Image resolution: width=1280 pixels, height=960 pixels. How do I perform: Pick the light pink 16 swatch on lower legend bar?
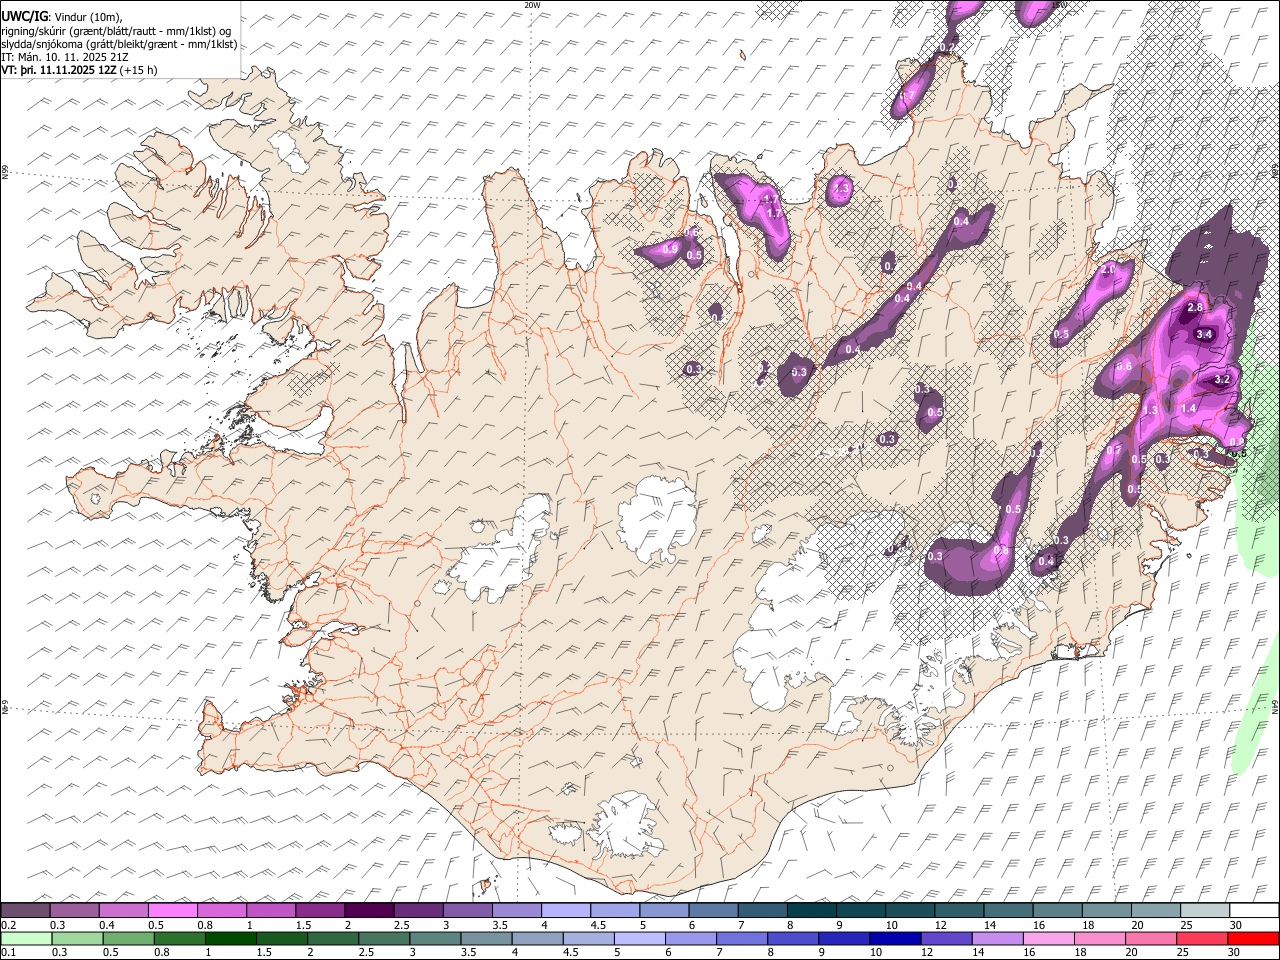(x=1049, y=938)
